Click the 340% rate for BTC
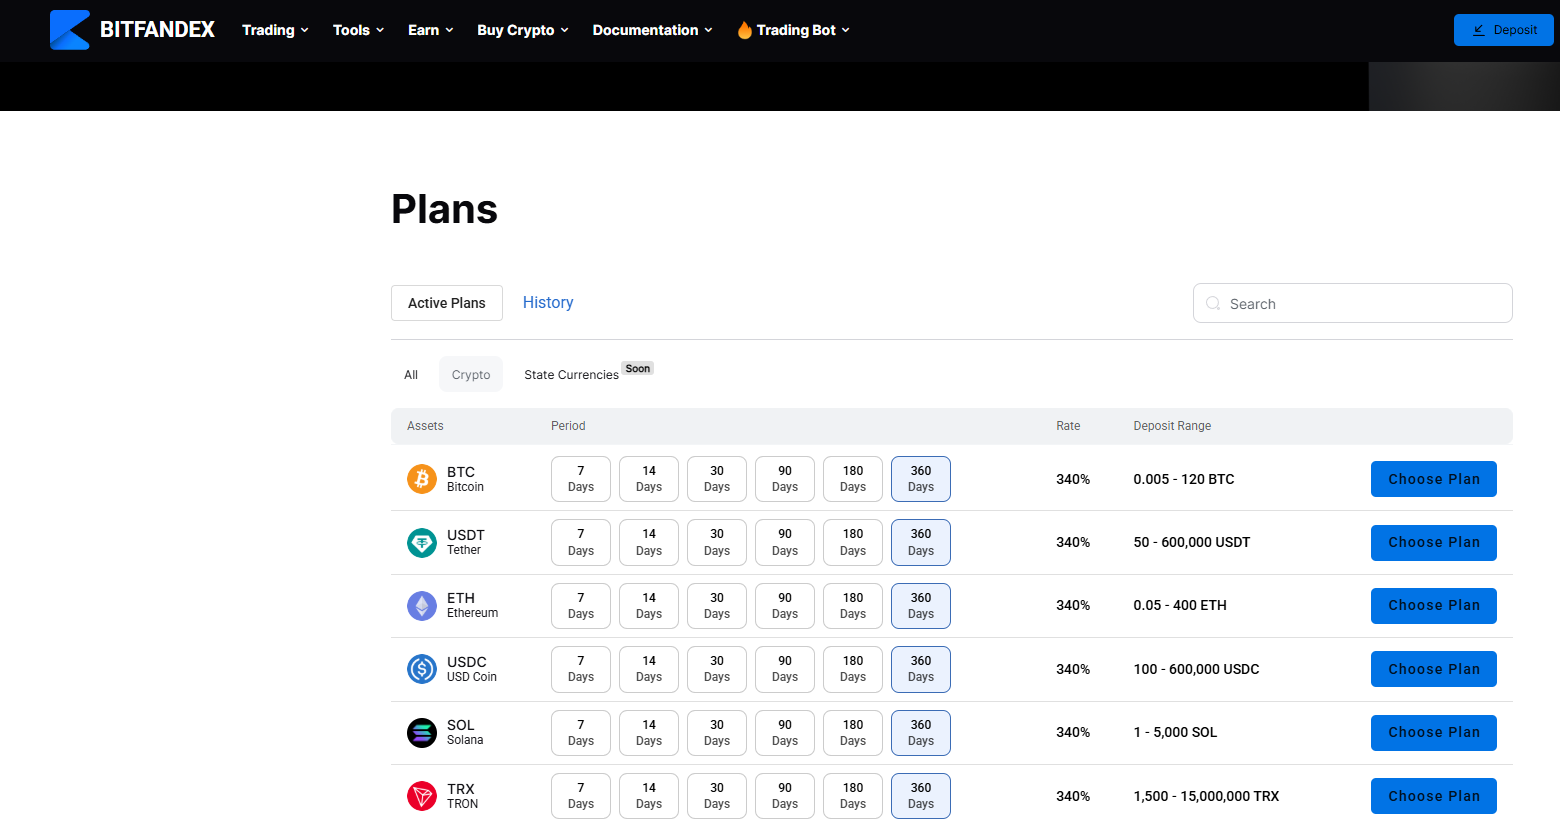The height and width of the screenshot is (825, 1560). tap(1073, 479)
